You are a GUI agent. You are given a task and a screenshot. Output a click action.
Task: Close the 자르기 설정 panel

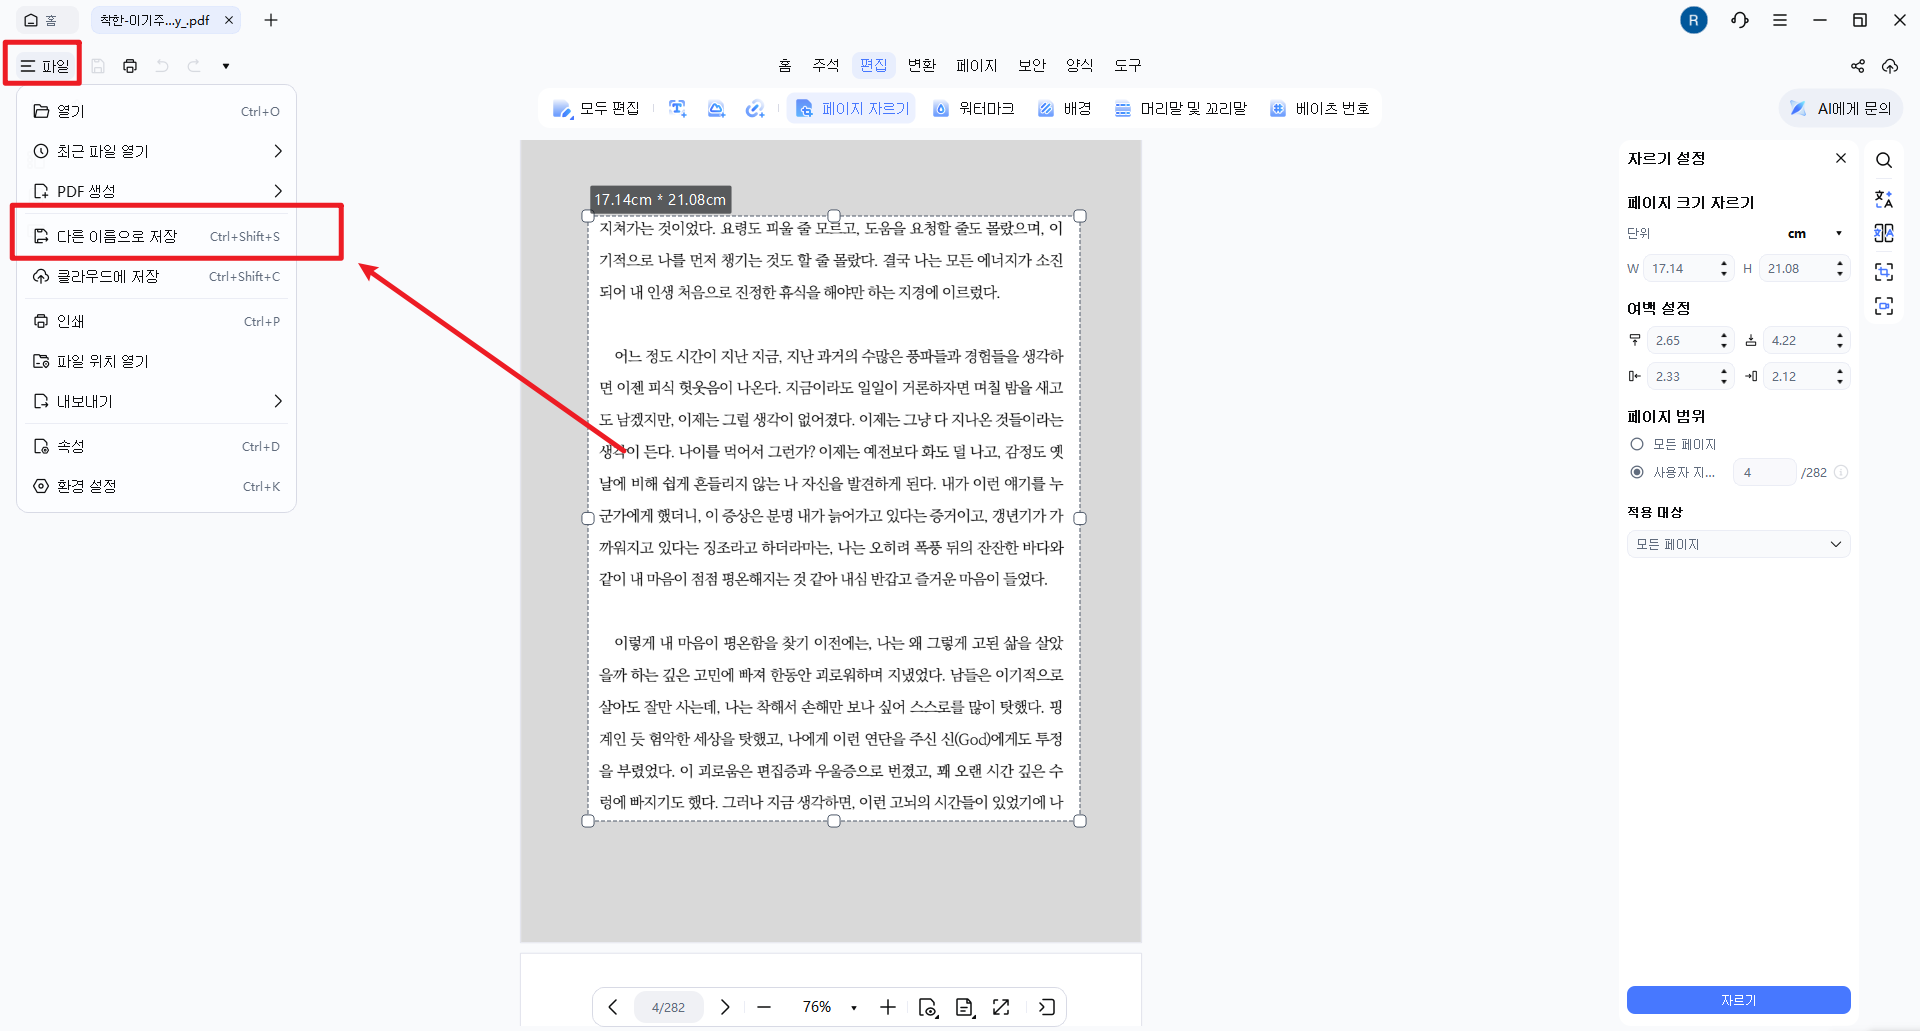click(x=1841, y=158)
